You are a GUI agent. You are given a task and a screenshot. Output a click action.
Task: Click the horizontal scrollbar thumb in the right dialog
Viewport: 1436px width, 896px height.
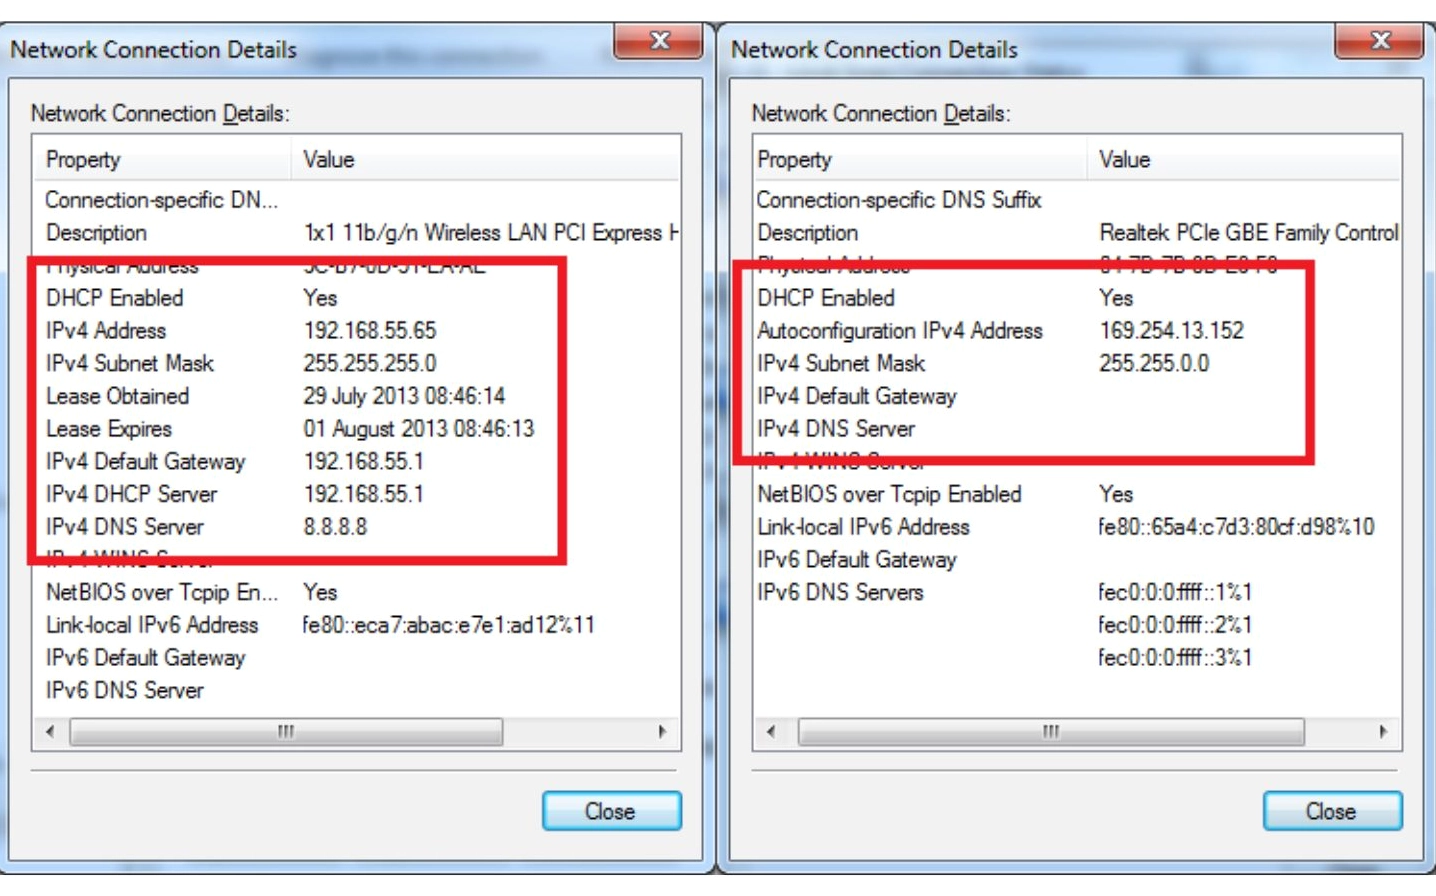pos(1050,732)
